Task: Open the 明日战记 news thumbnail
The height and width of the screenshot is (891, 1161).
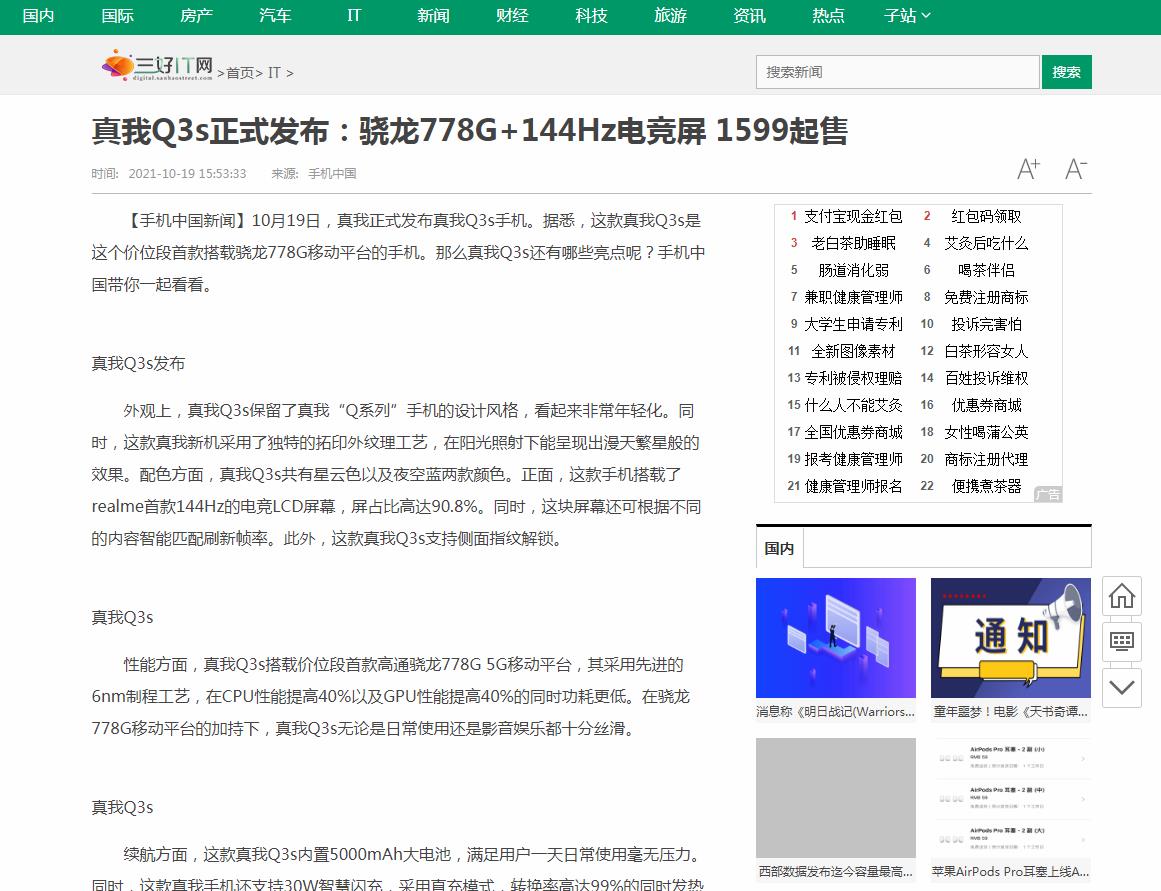Action: tap(836, 638)
